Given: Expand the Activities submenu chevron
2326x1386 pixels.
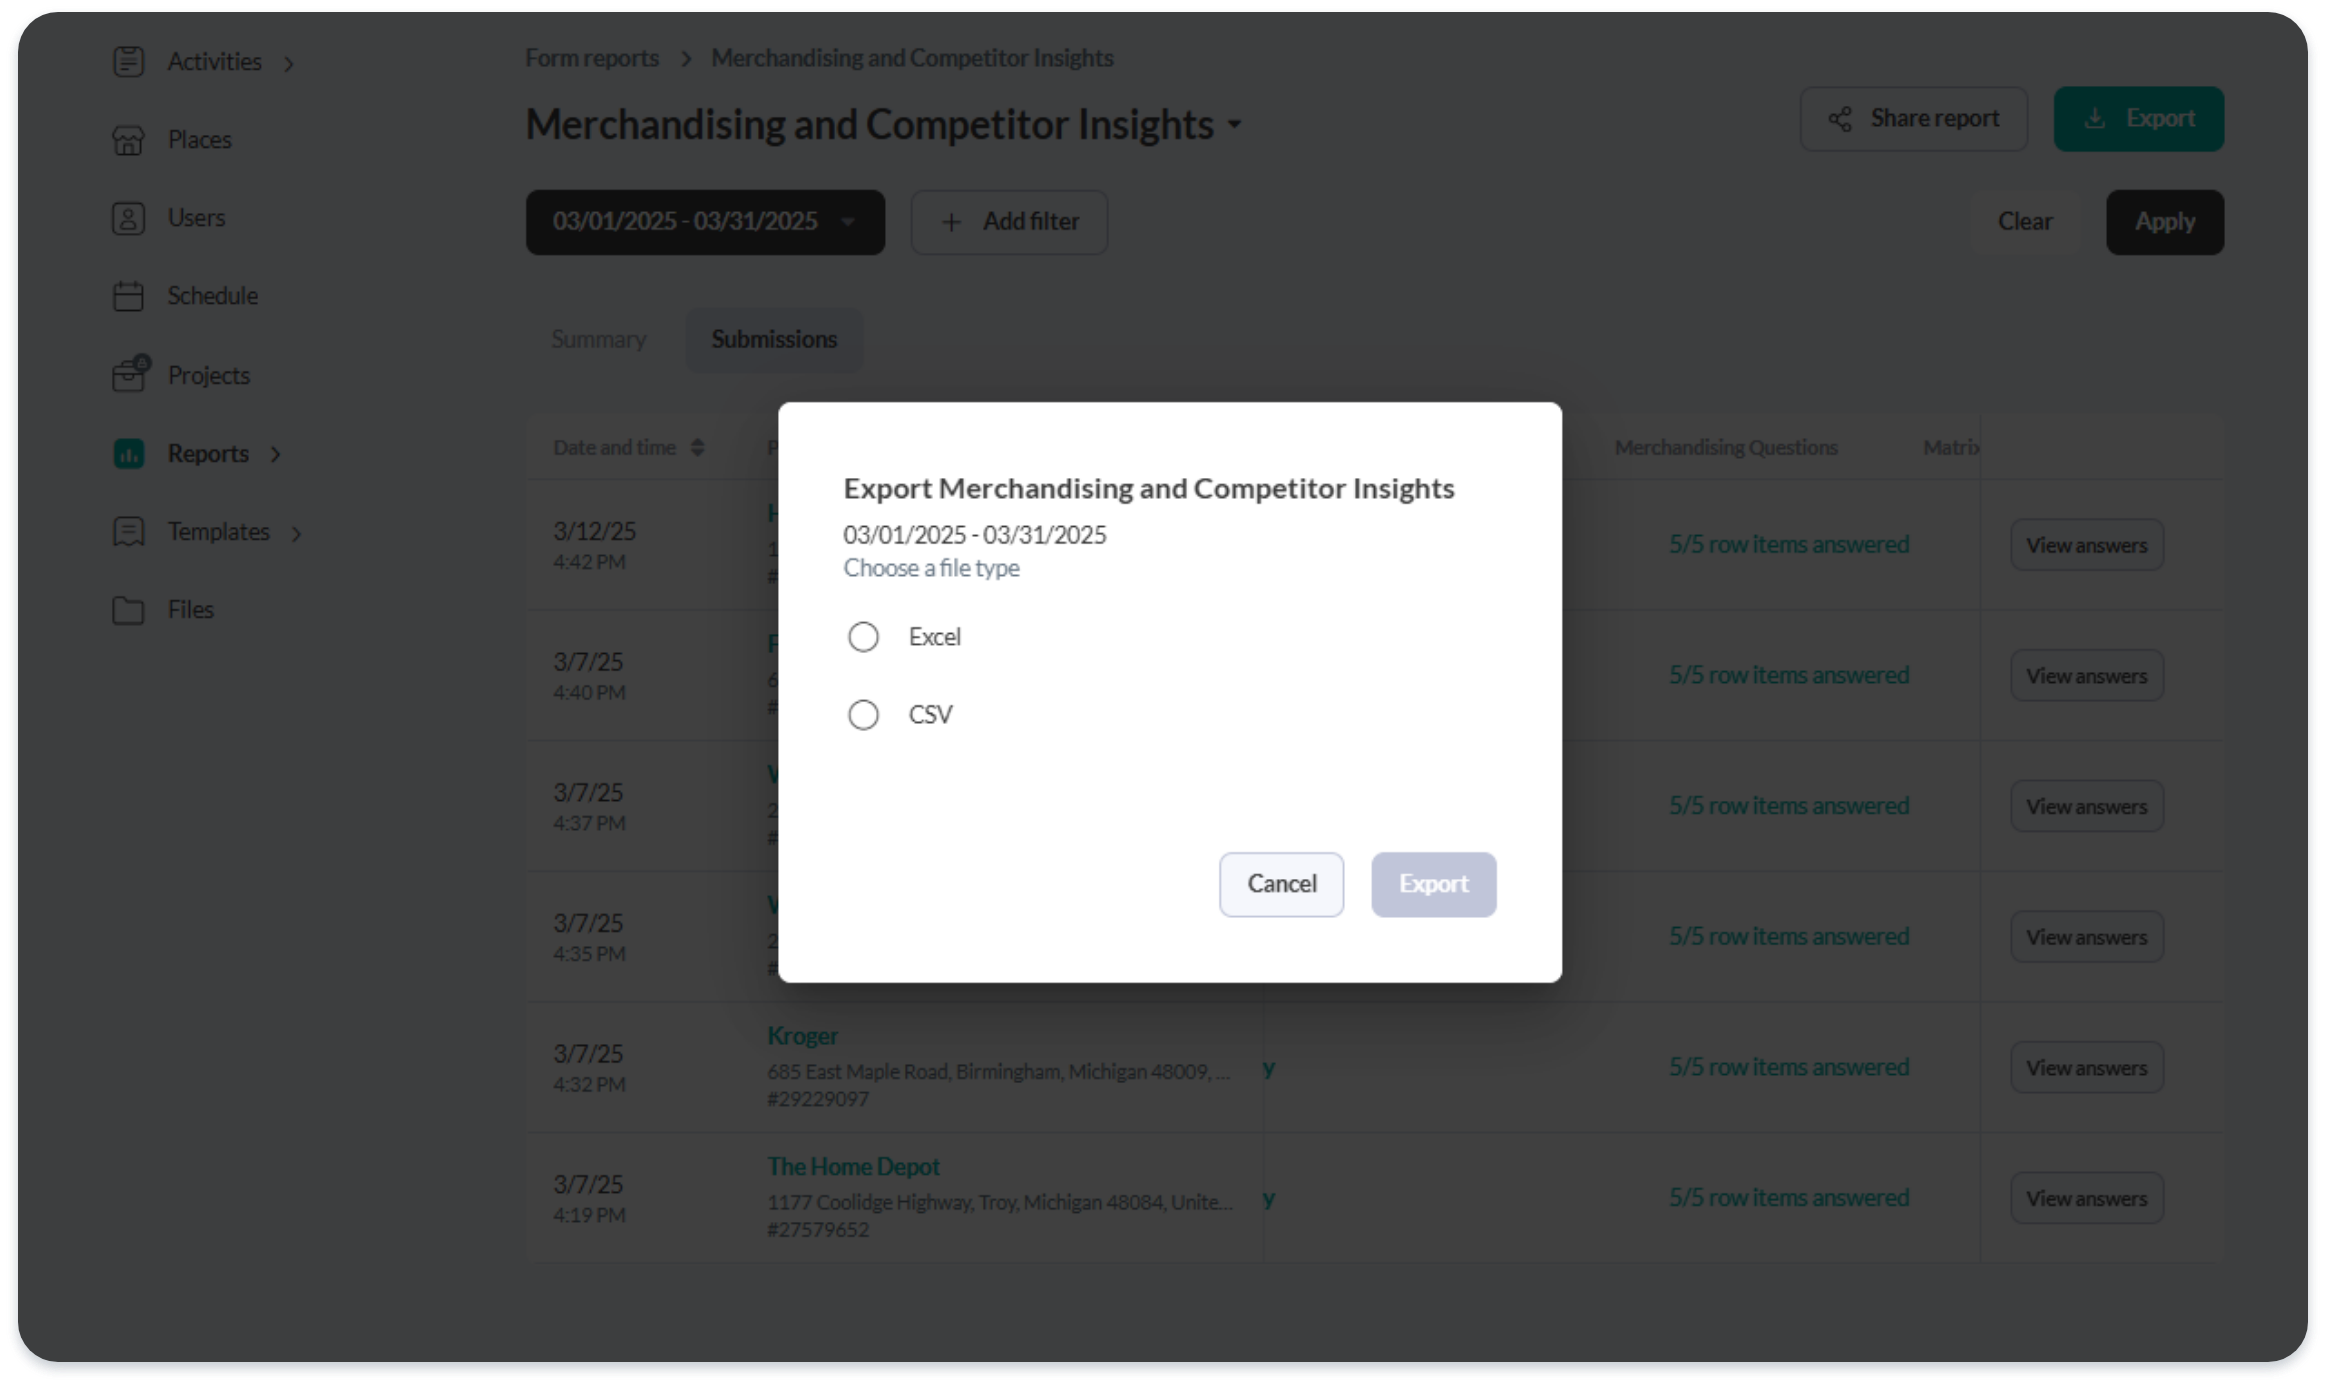Looking at the screenshot, I should [289, 63].
